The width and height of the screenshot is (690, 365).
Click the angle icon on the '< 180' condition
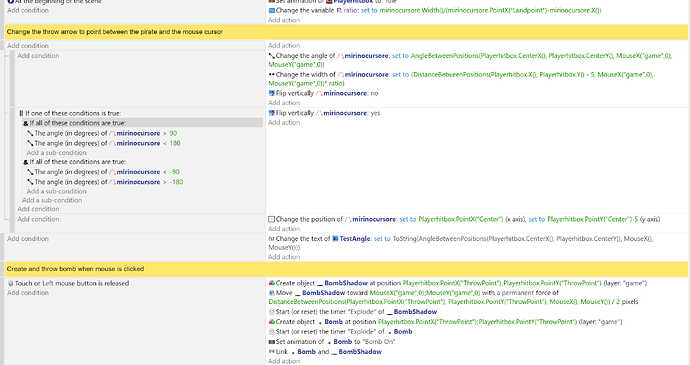pyautogui.click(x=30, y=144)
